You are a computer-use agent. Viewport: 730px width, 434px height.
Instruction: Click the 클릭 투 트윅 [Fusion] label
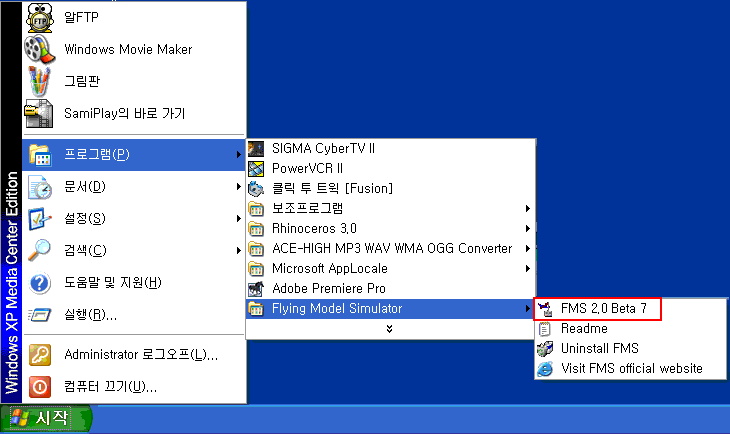(x=332, y=189)
